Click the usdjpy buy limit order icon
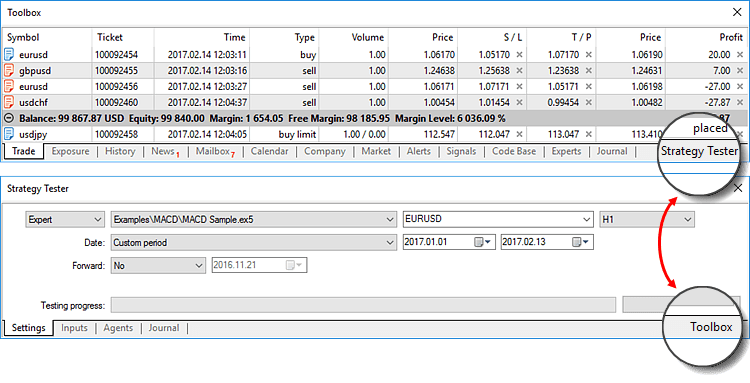 pos(9,134)
